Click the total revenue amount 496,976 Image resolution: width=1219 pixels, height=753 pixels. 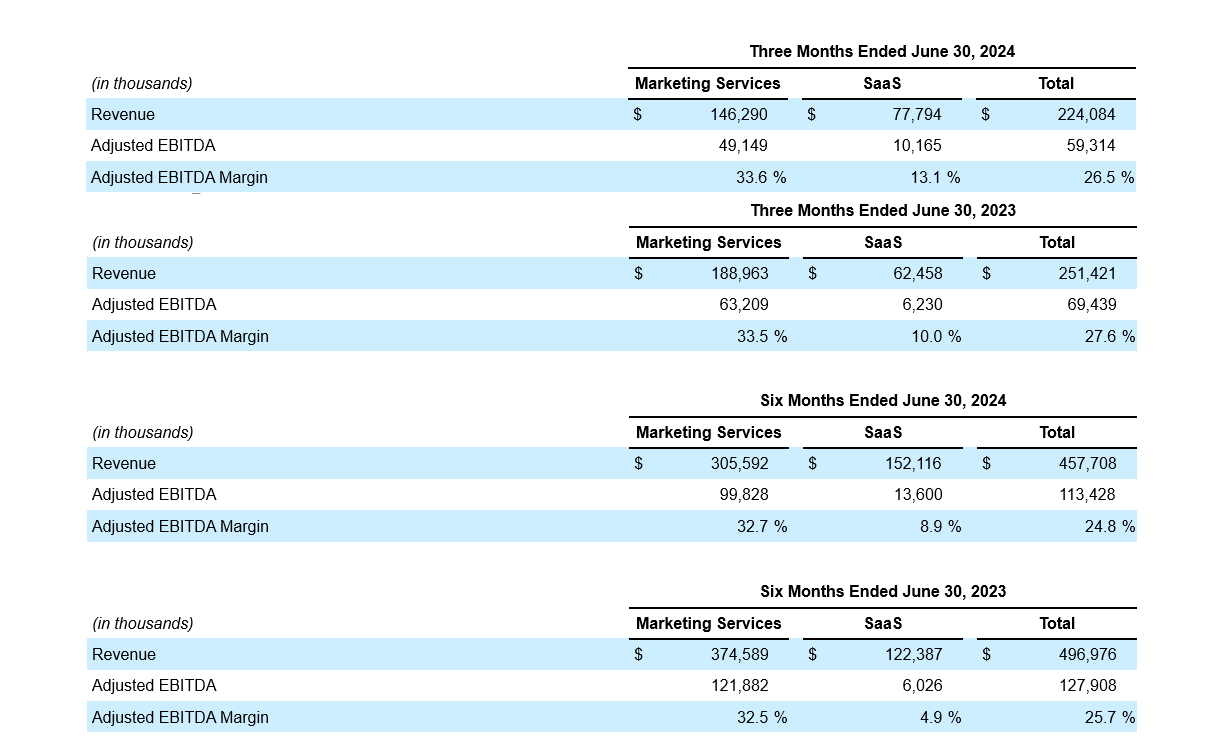point(1087,655)
